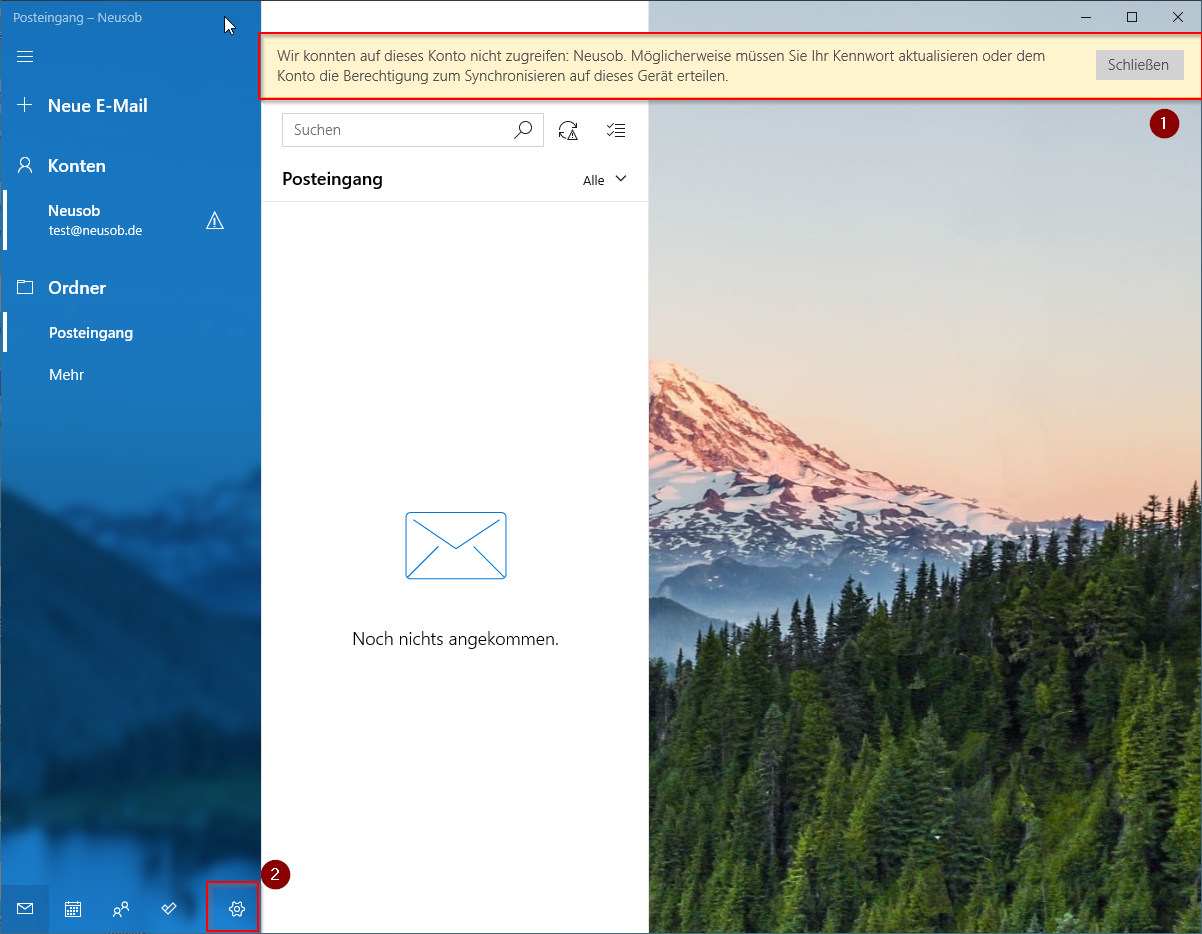Dismiss the warning with Schließen
The height and width of the screenshot is (934, 1202).
[1138, 65]
